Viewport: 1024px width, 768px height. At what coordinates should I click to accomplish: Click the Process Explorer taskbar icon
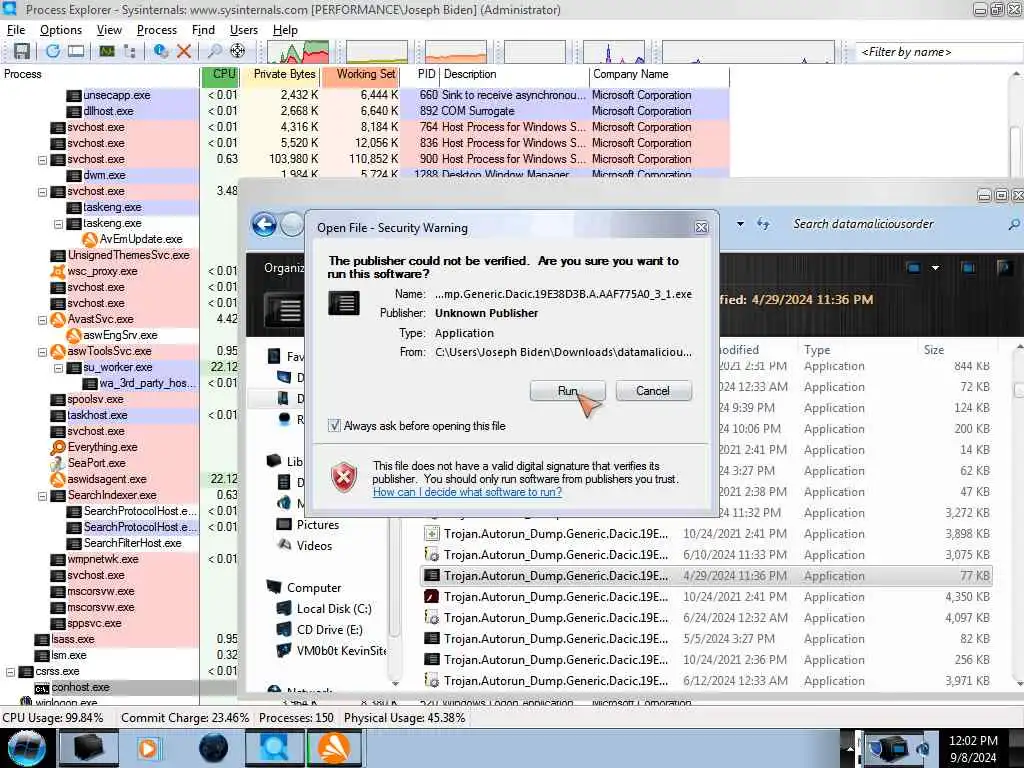(x=274, y=748)
